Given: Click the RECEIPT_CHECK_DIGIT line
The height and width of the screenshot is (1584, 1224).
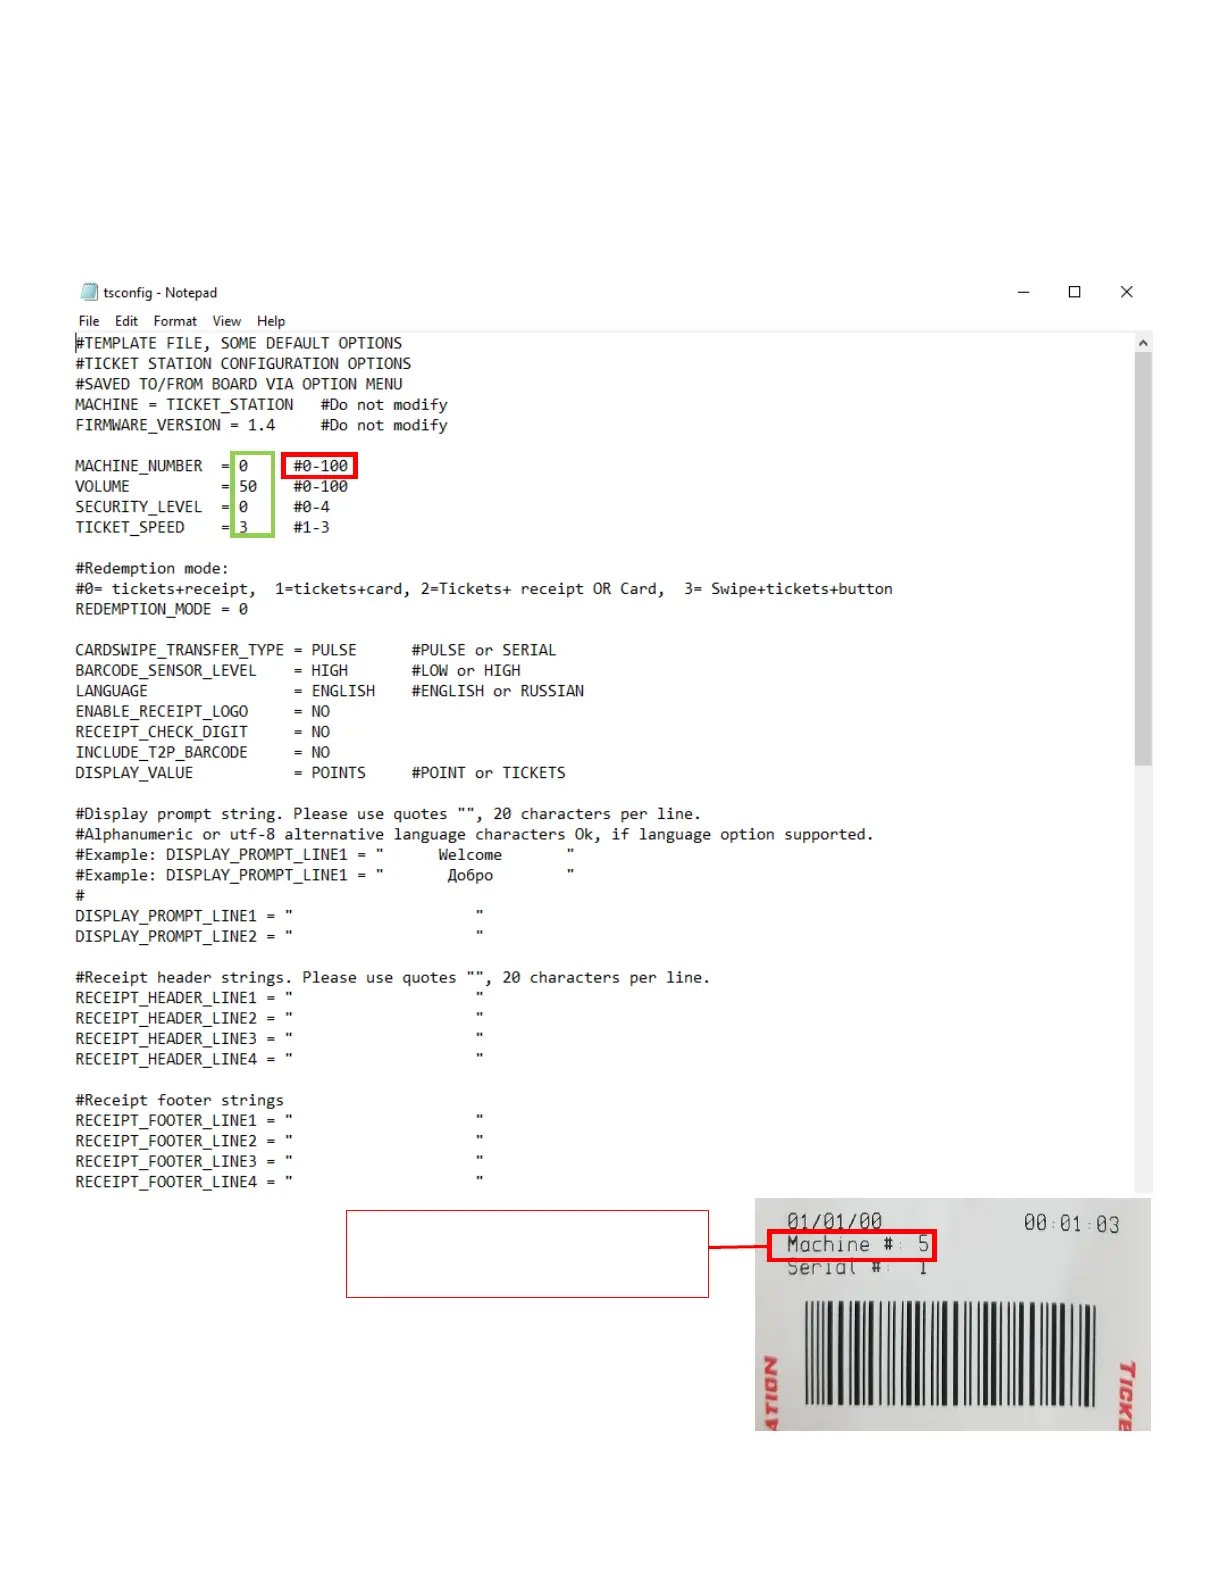Looking at the screenshot, I should (x=203, y=732).
